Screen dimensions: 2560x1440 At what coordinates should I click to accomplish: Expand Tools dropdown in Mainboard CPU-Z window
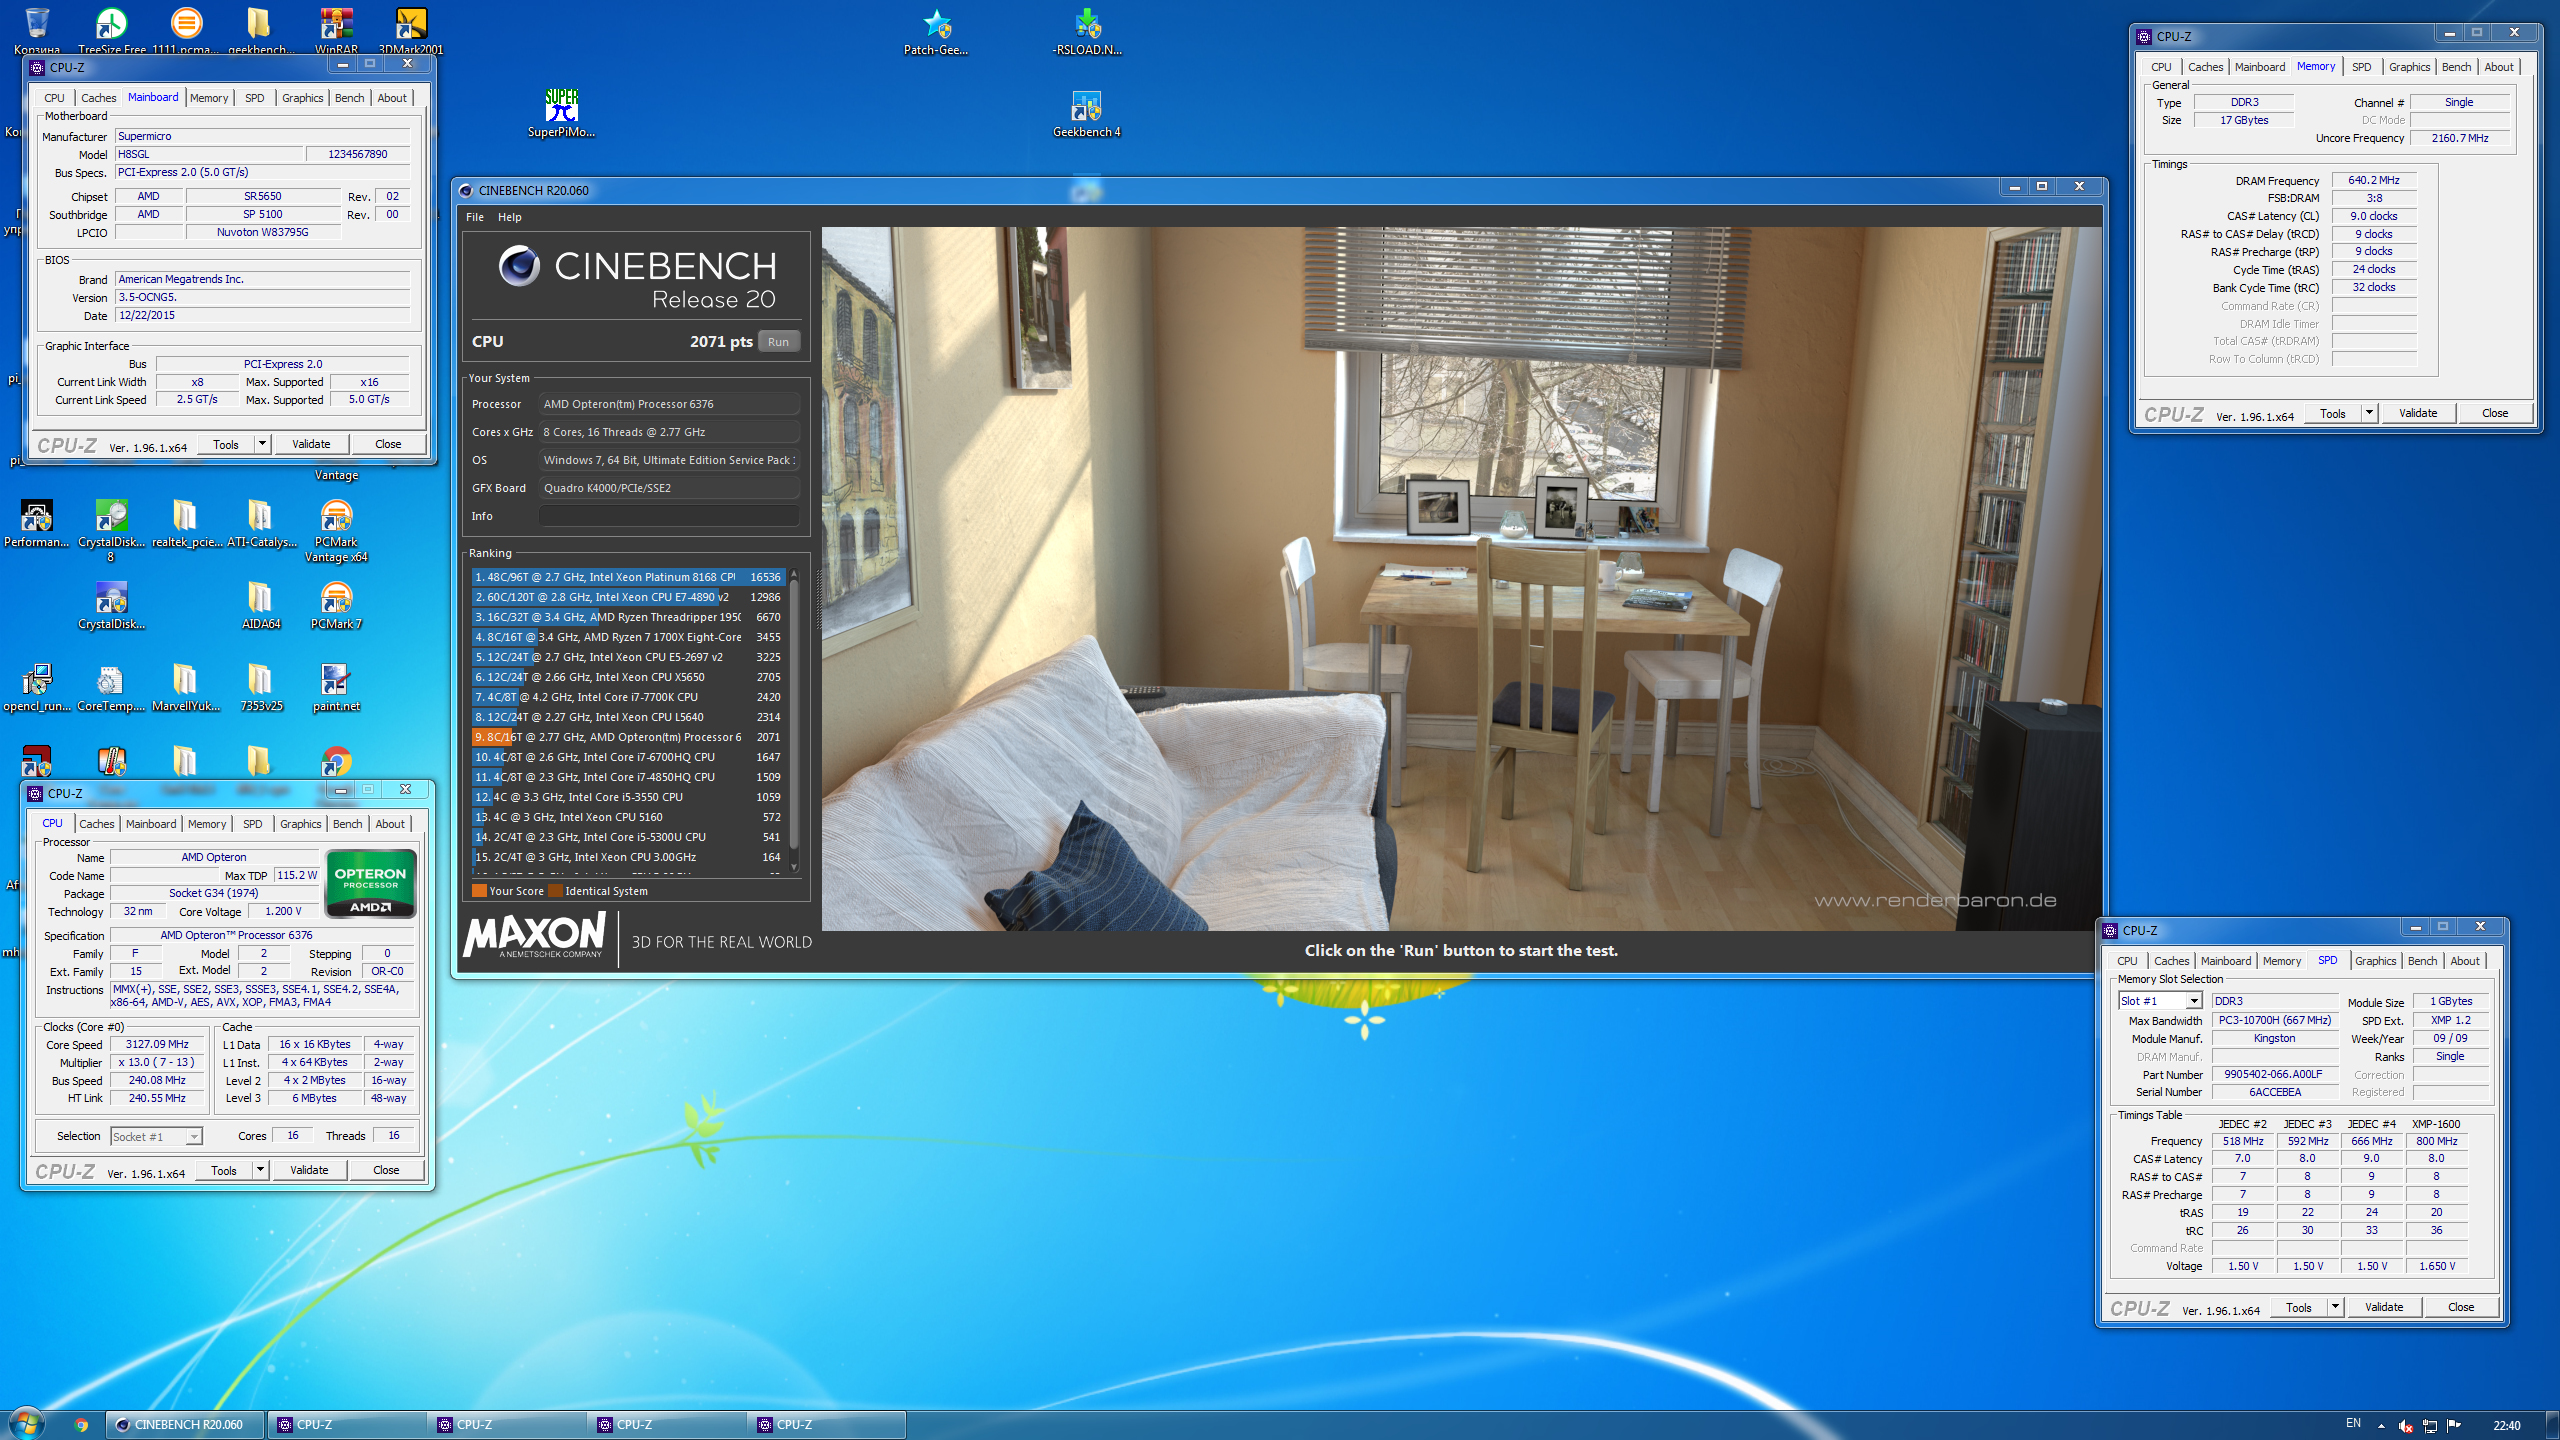click(x=262, y=444)
